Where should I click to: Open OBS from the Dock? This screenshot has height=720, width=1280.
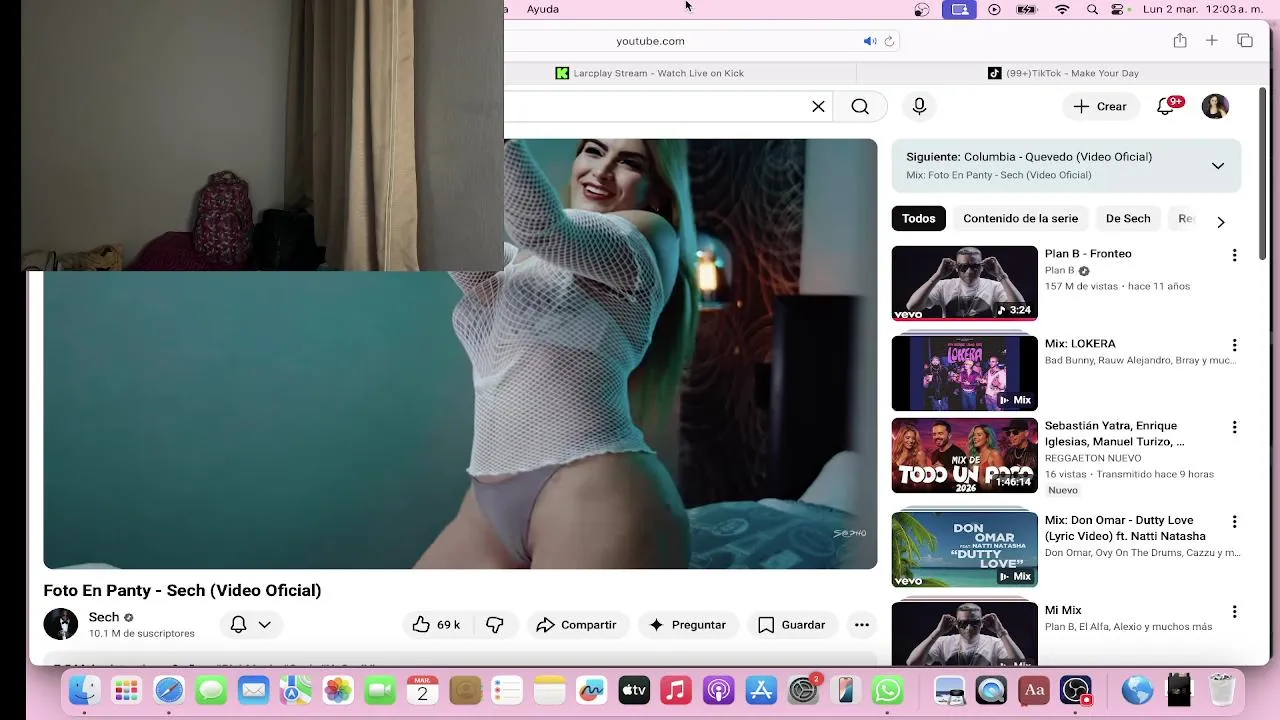pyautogui.click(x=1076, y=690)
